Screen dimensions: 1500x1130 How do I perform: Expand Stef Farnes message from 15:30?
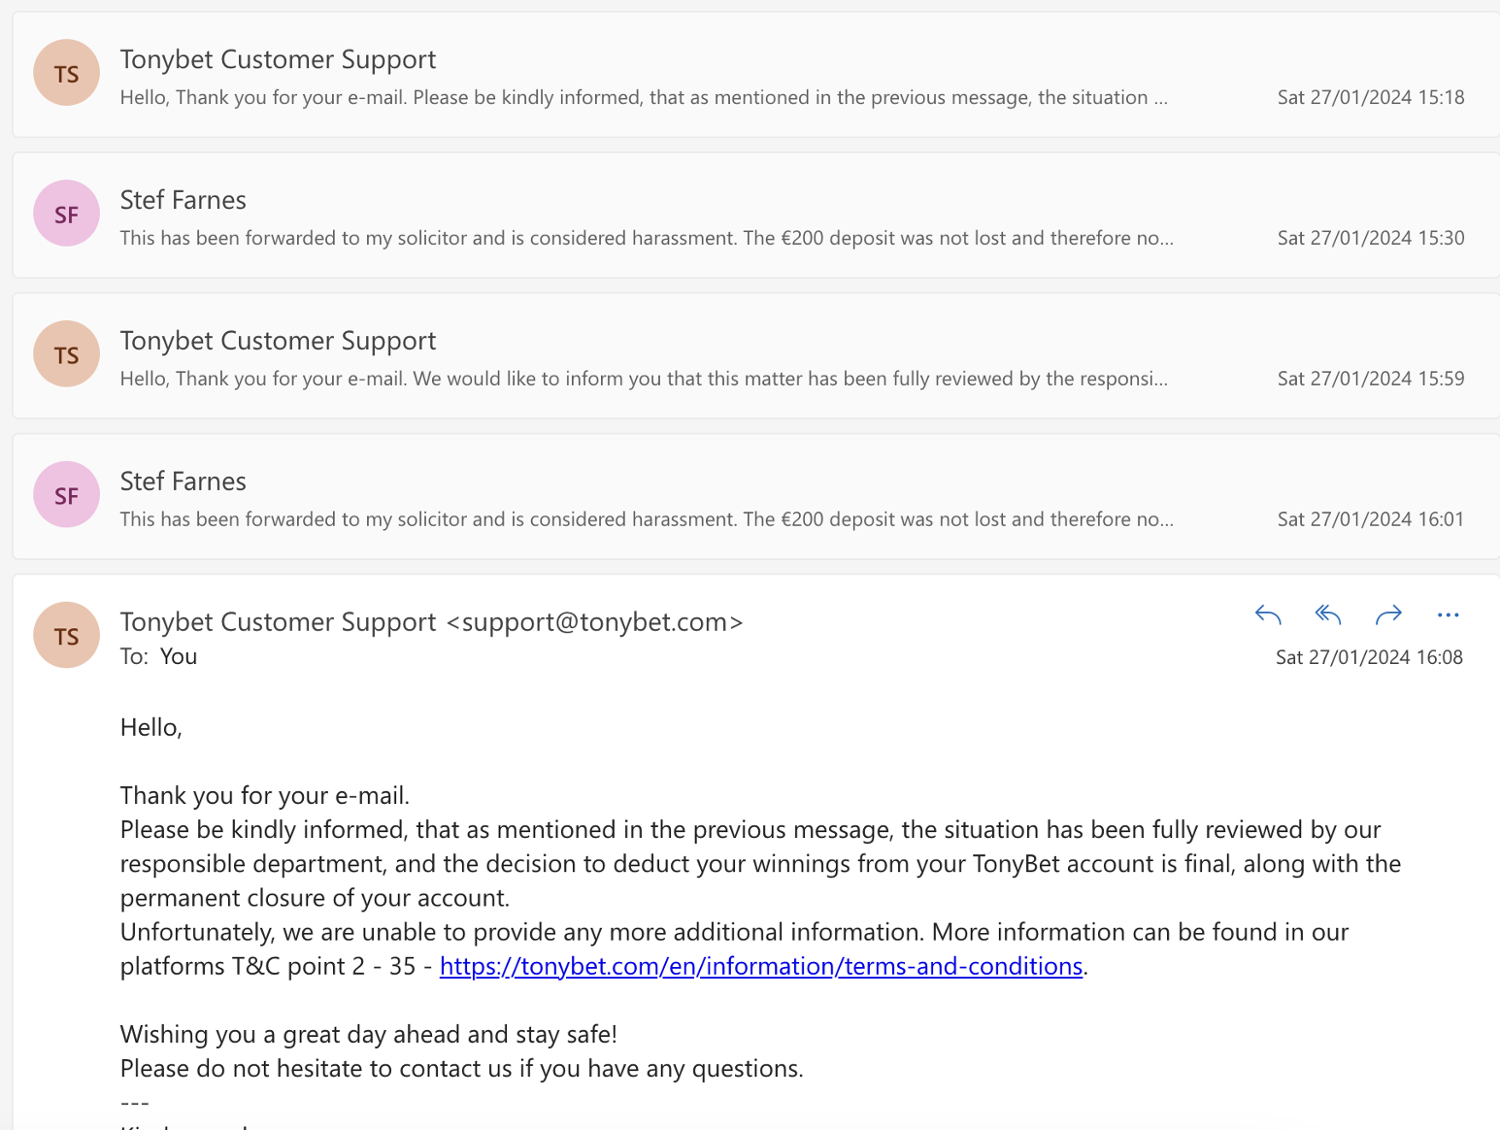tap(183, 201)
